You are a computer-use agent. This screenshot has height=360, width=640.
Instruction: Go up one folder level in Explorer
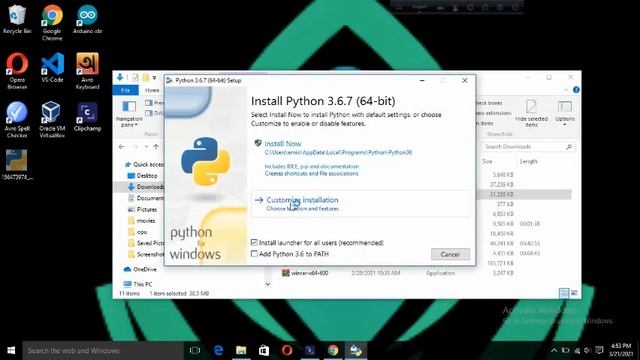[156, 147]
